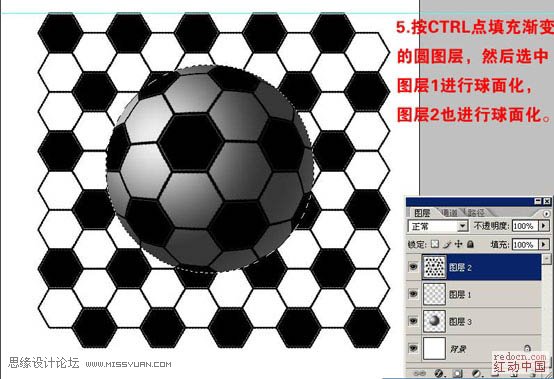Select the 图层 1 thumbnail
Image resolution: width=554 pixels, height=379 pixels.
pos(434,294)
